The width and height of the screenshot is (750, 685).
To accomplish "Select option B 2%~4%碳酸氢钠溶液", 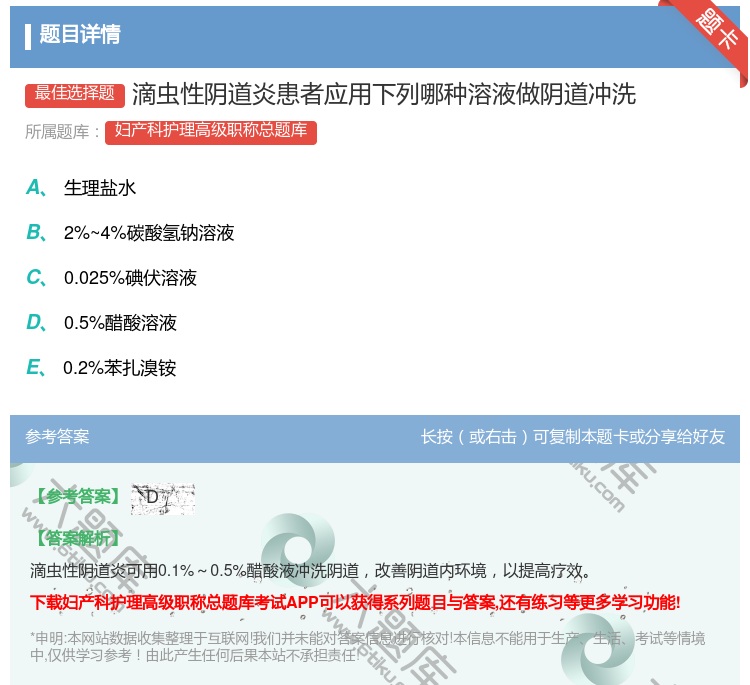I will click(130, 233).
